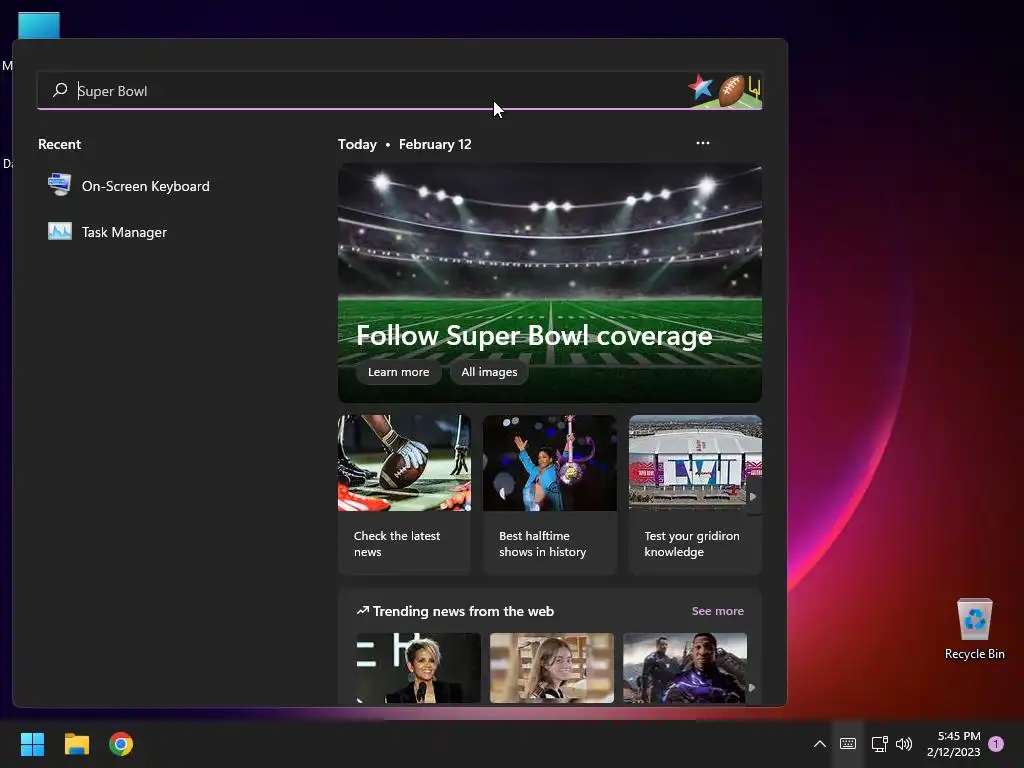Open the purple armored character trending thumbnail

click(684, 667)
